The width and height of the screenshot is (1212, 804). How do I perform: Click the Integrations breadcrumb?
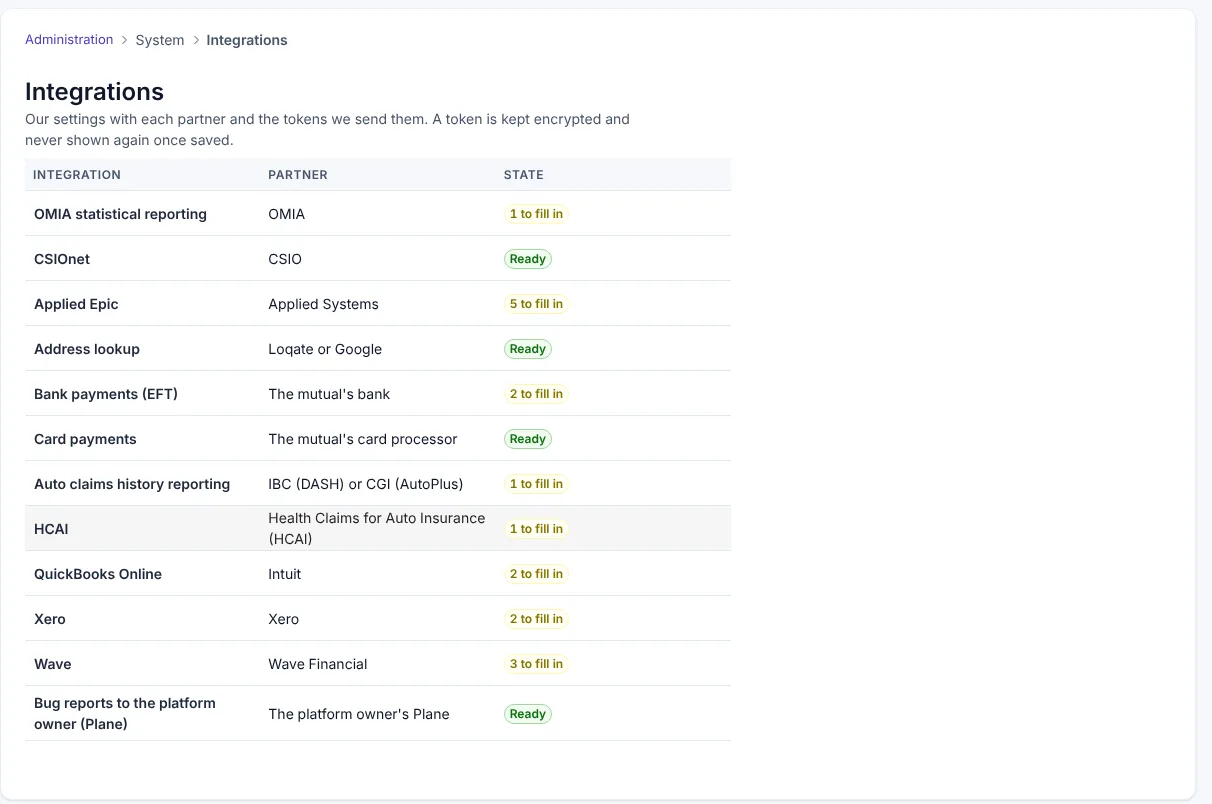pos(247,40)
